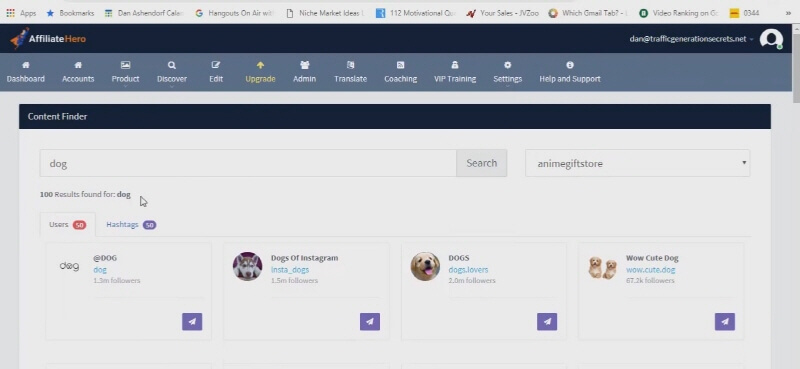The height and width of the screenshot is (369, 800).
Task: Go to Coaching section
Action: (401, 72)
